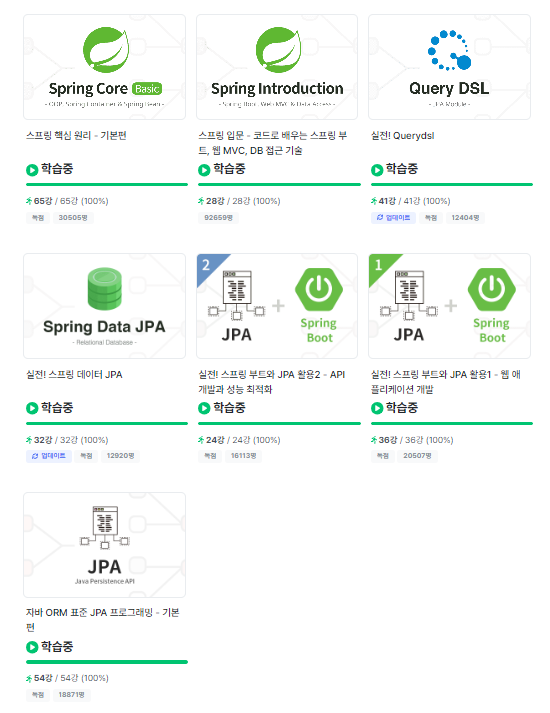550x713 pixels.
Task: Click the runner icon beside 24강 / 24강
Action: (201, 440)
